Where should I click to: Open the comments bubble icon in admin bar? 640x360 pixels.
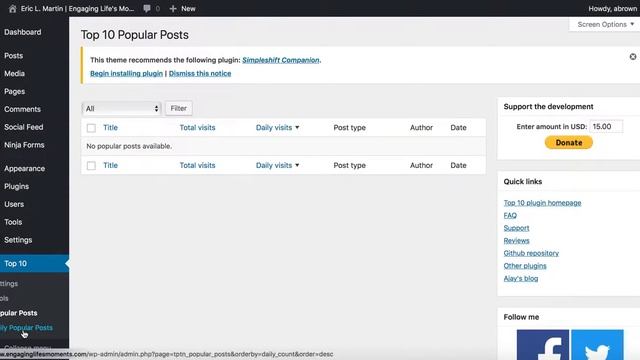147,9
